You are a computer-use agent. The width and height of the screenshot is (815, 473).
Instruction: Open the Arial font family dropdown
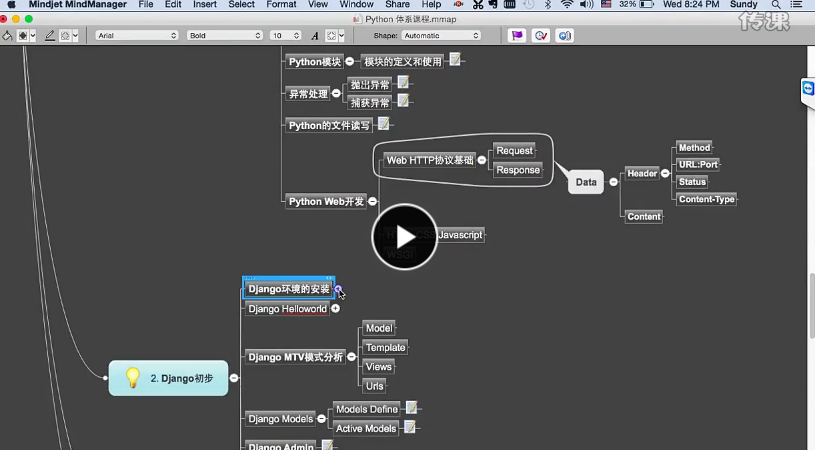(x=137, y=36)
